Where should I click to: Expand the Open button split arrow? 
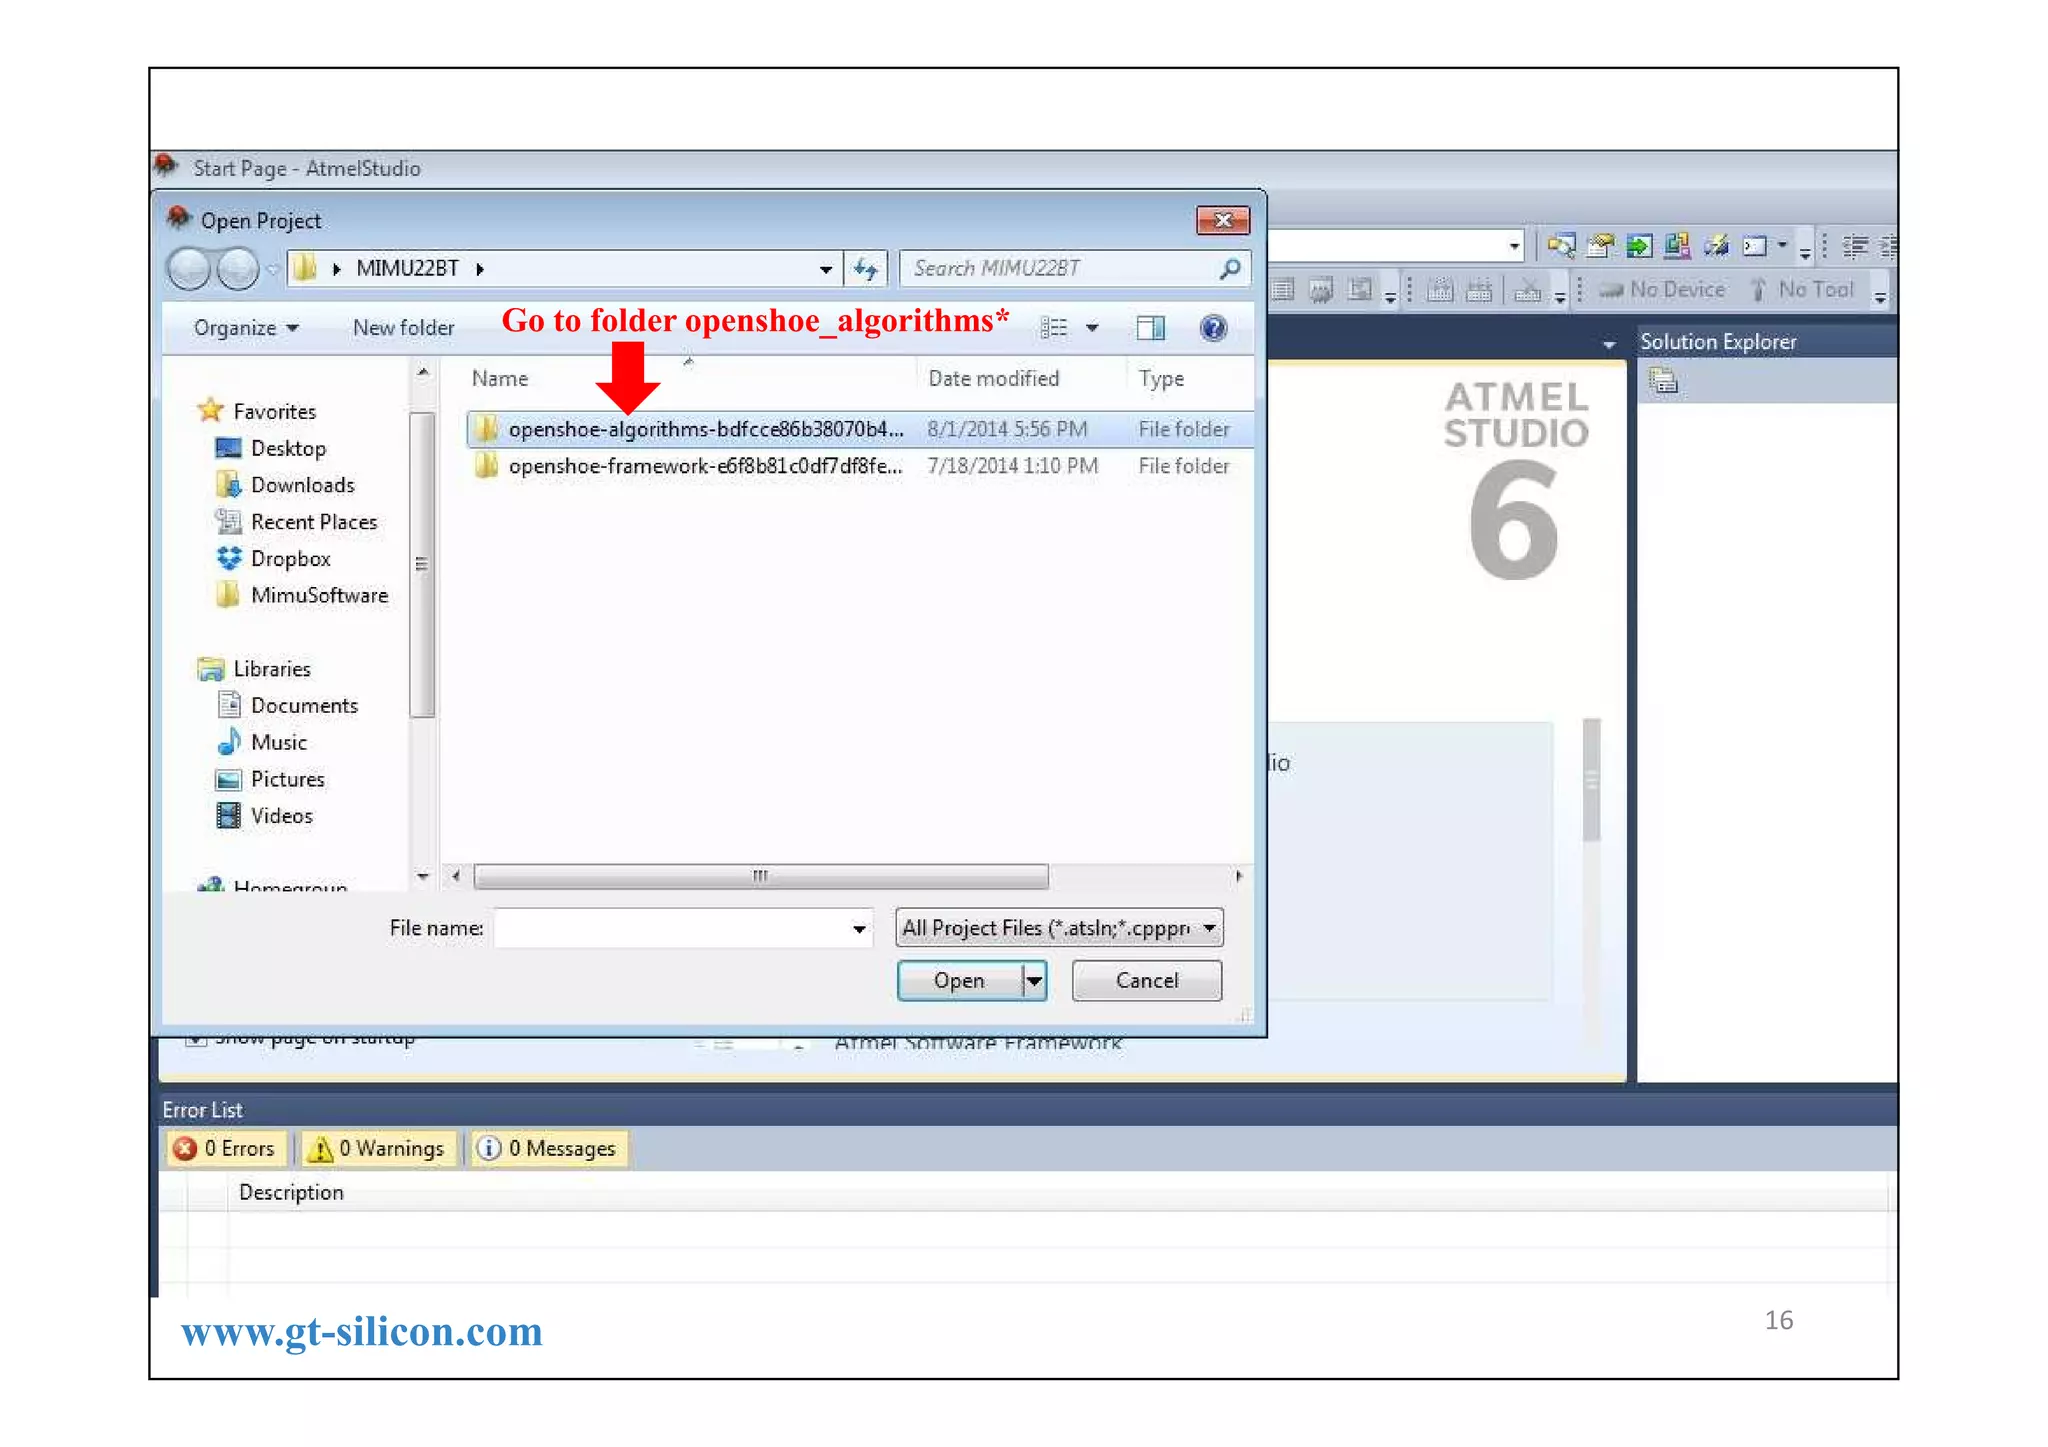(x=1034, y=981)
